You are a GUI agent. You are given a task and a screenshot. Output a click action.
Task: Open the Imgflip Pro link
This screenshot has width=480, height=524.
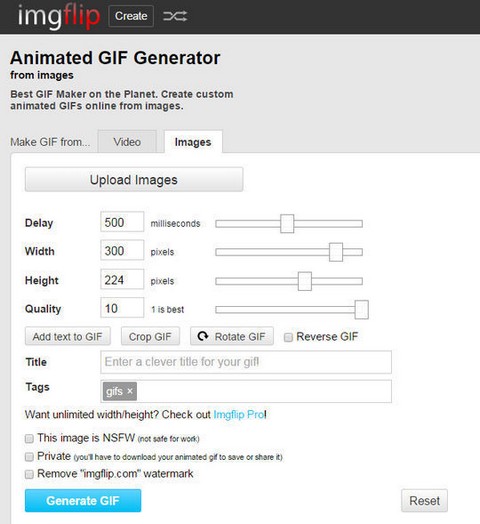point(239,414)
